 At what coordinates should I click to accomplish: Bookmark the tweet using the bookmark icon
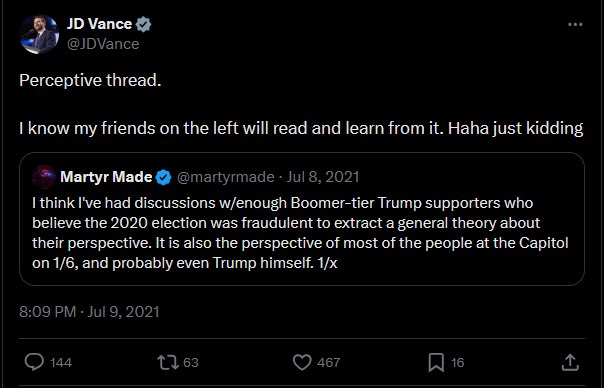pos(436,363)
